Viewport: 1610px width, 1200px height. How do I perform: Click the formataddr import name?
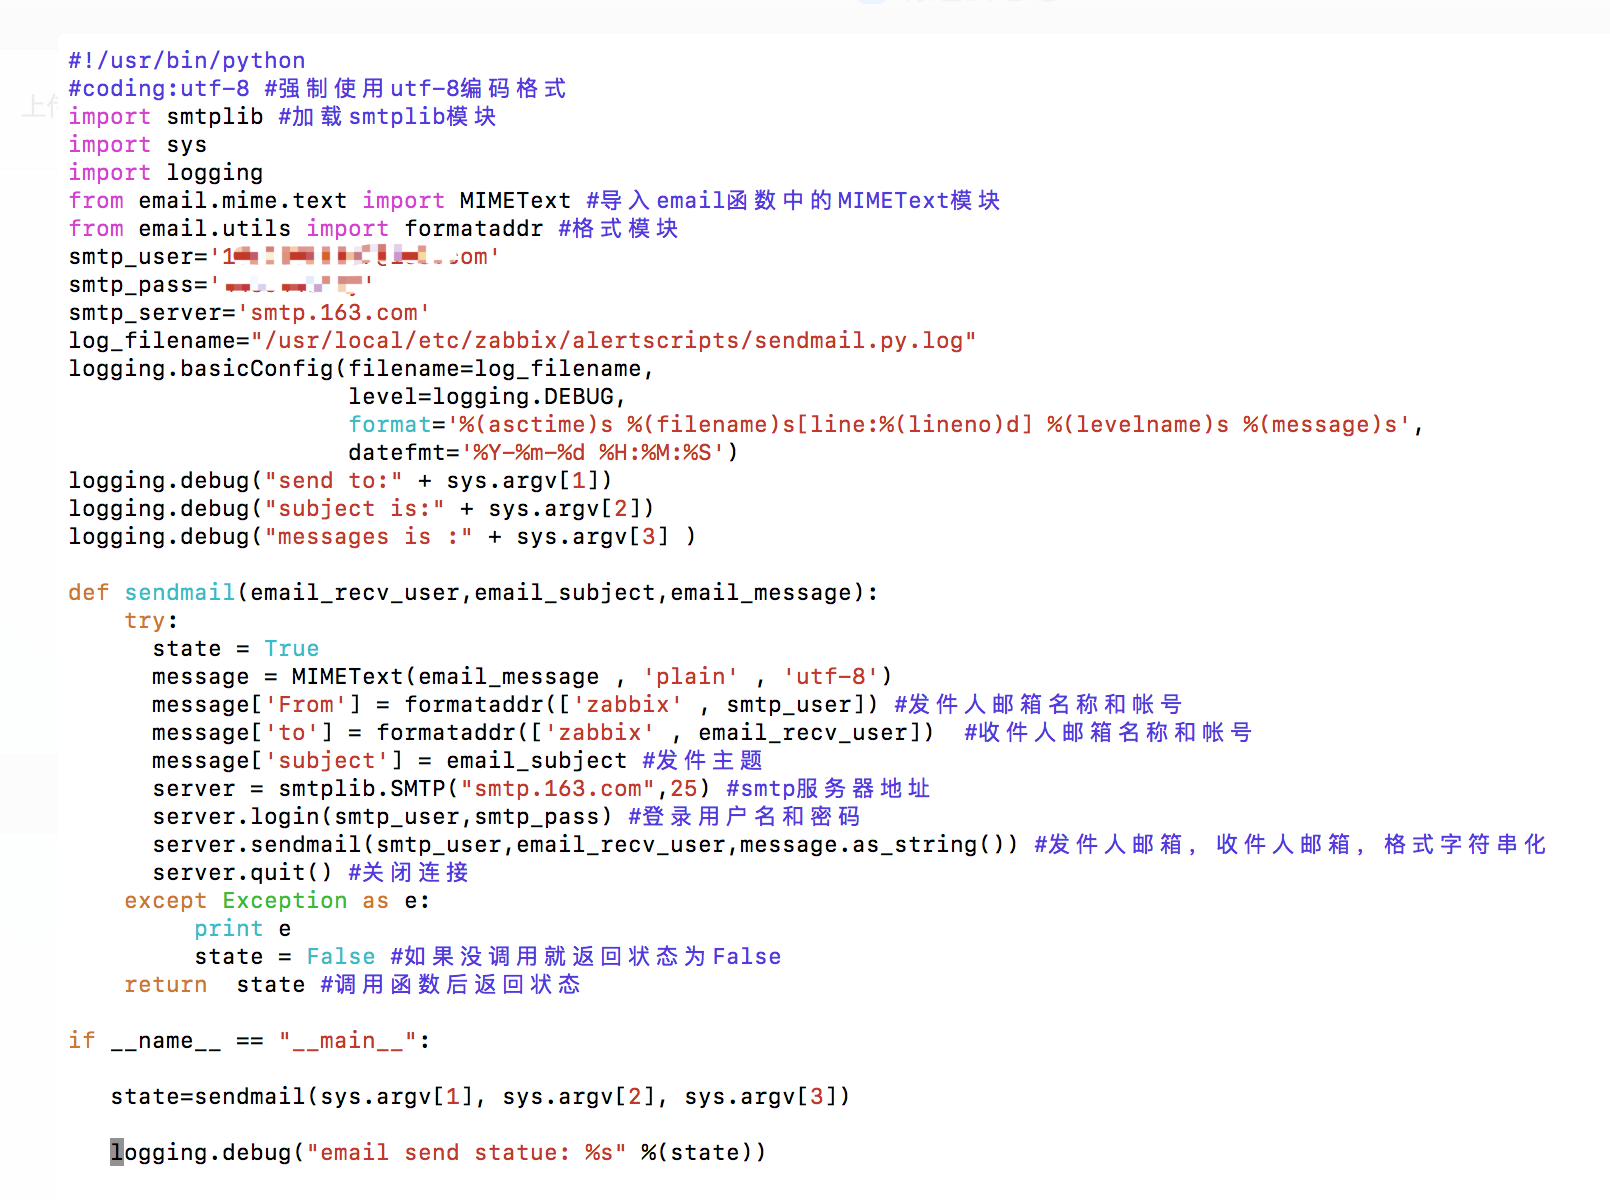[x=473, y=228]
